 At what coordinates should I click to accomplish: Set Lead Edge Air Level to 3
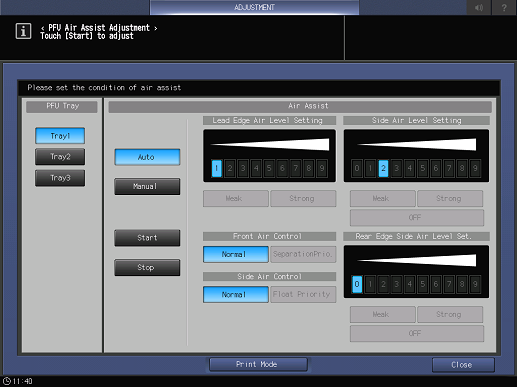tap(243, 168)
